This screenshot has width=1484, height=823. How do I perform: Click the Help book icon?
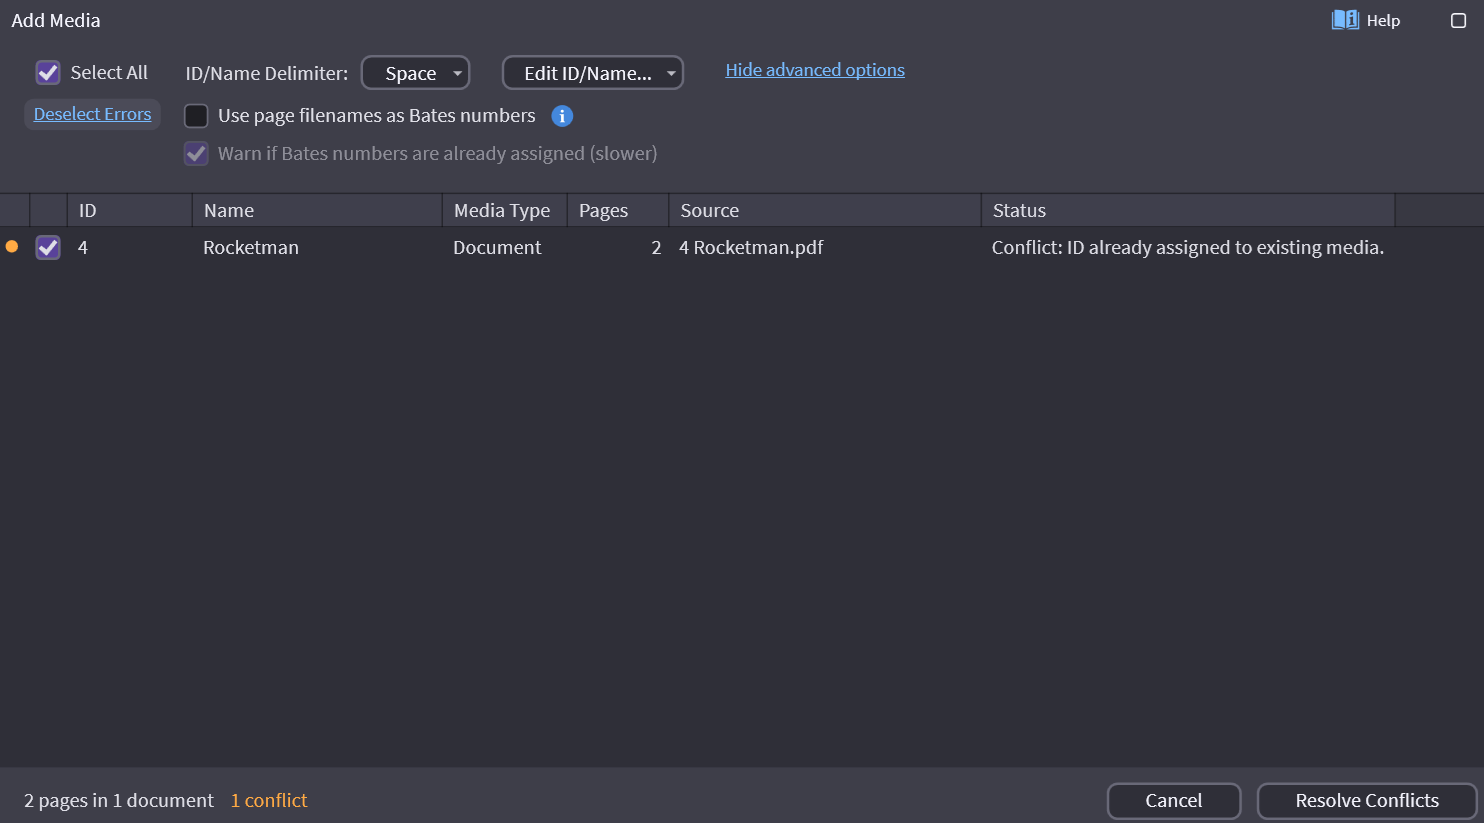point(1345,20)
